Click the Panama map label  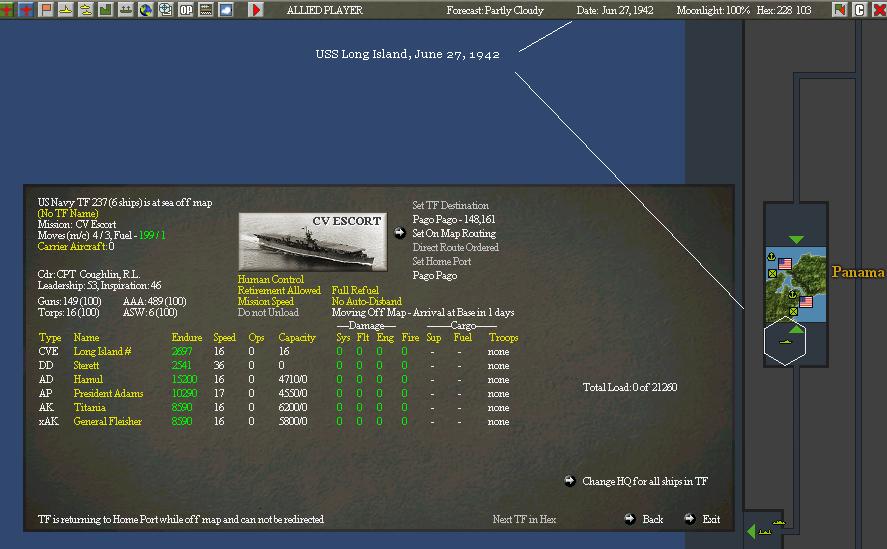coord(858,272)
